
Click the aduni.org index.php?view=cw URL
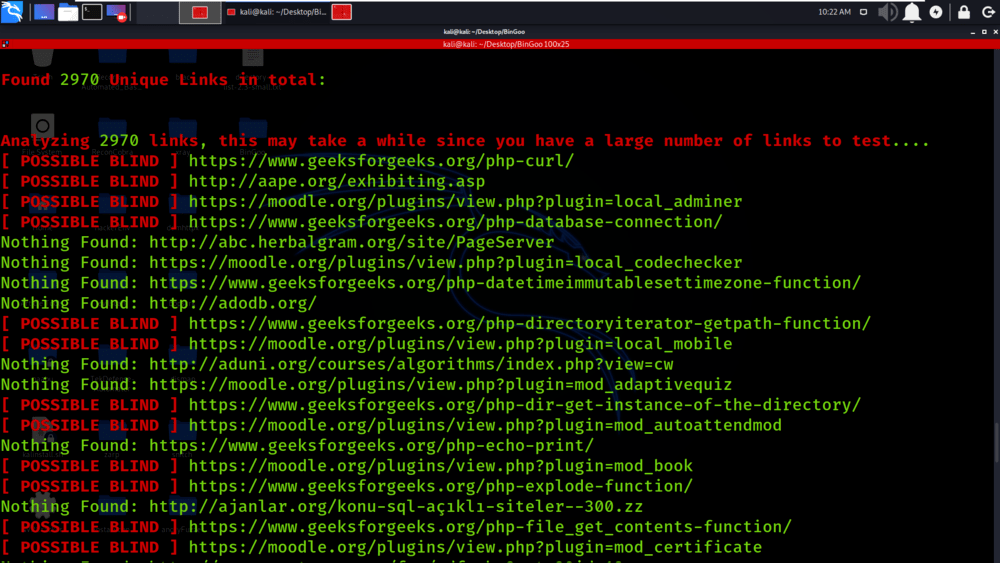pos(411,364)
